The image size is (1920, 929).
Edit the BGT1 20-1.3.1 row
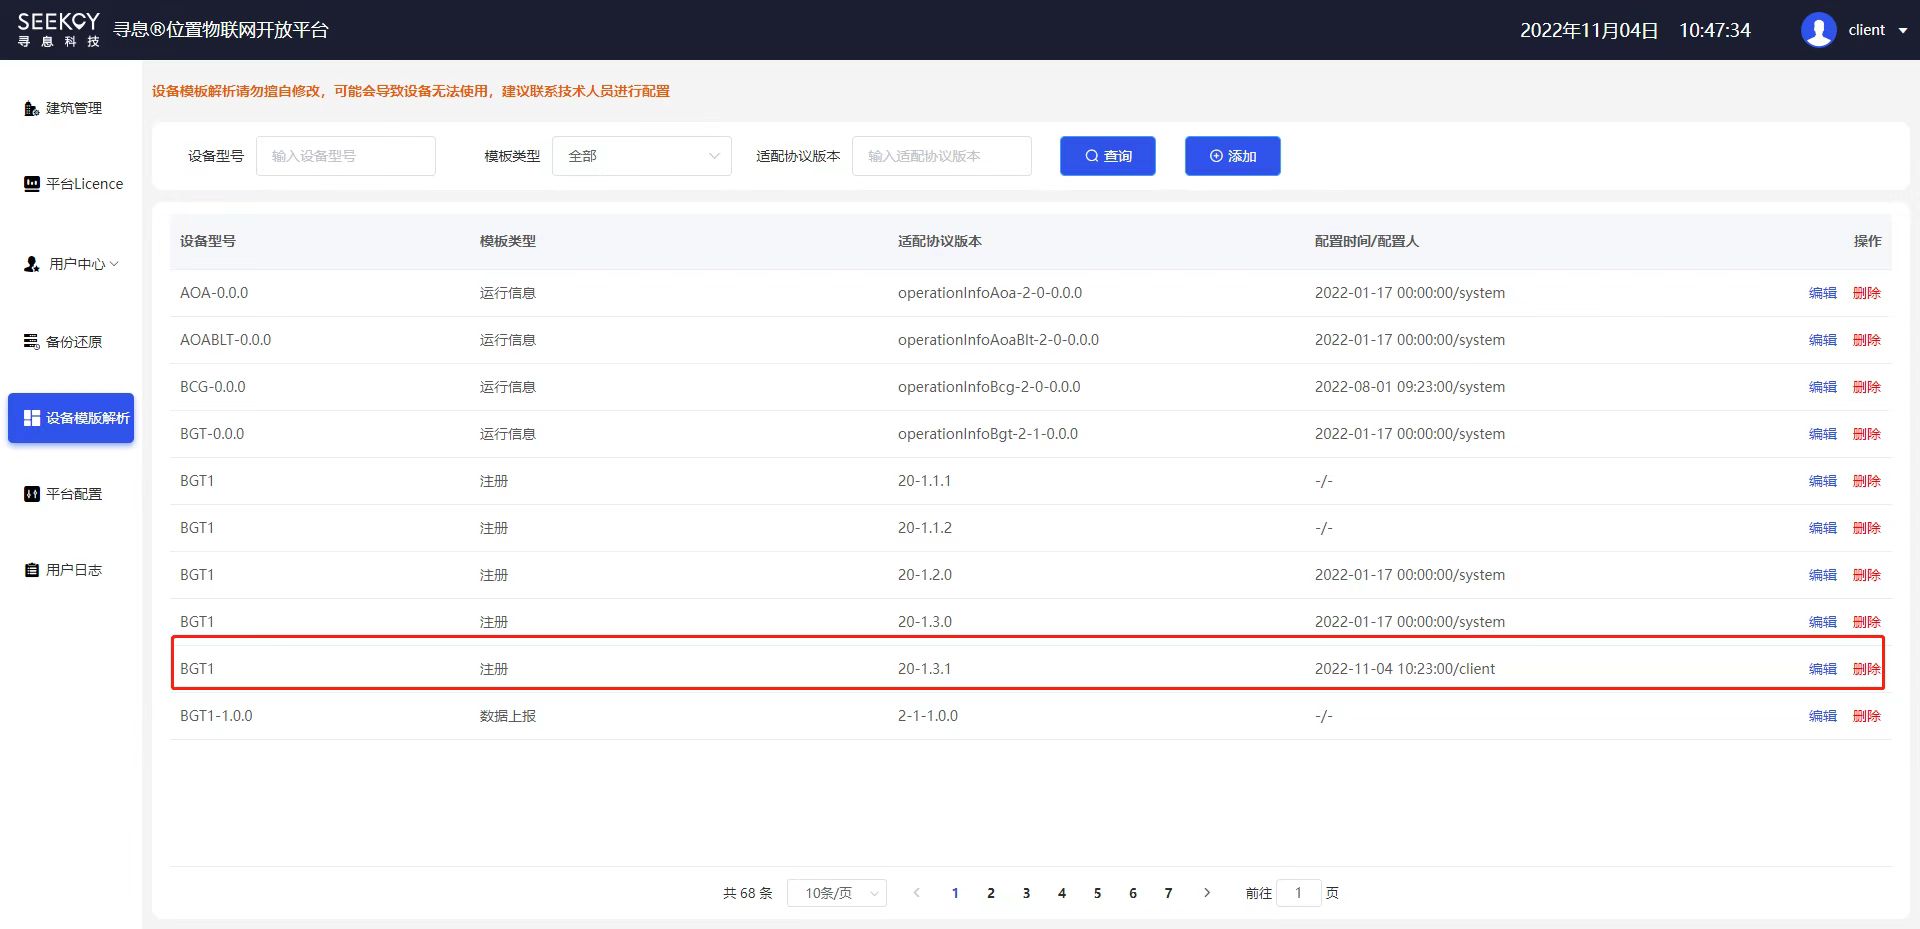(x=1823, y=669)
